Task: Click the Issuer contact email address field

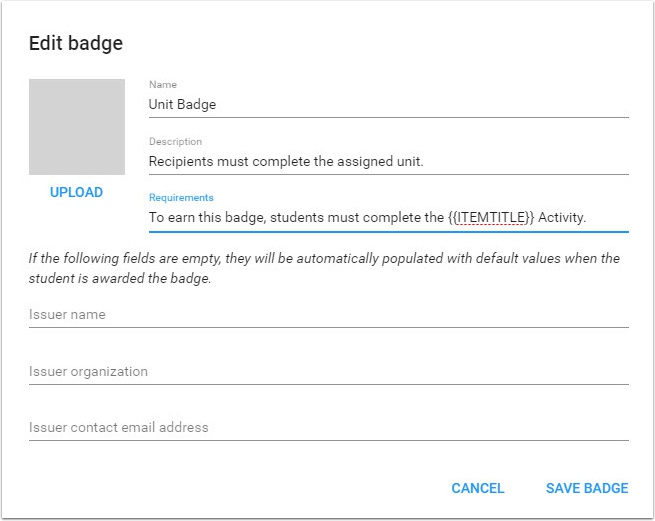Action: pyautogui.click(x=328, y=428)
